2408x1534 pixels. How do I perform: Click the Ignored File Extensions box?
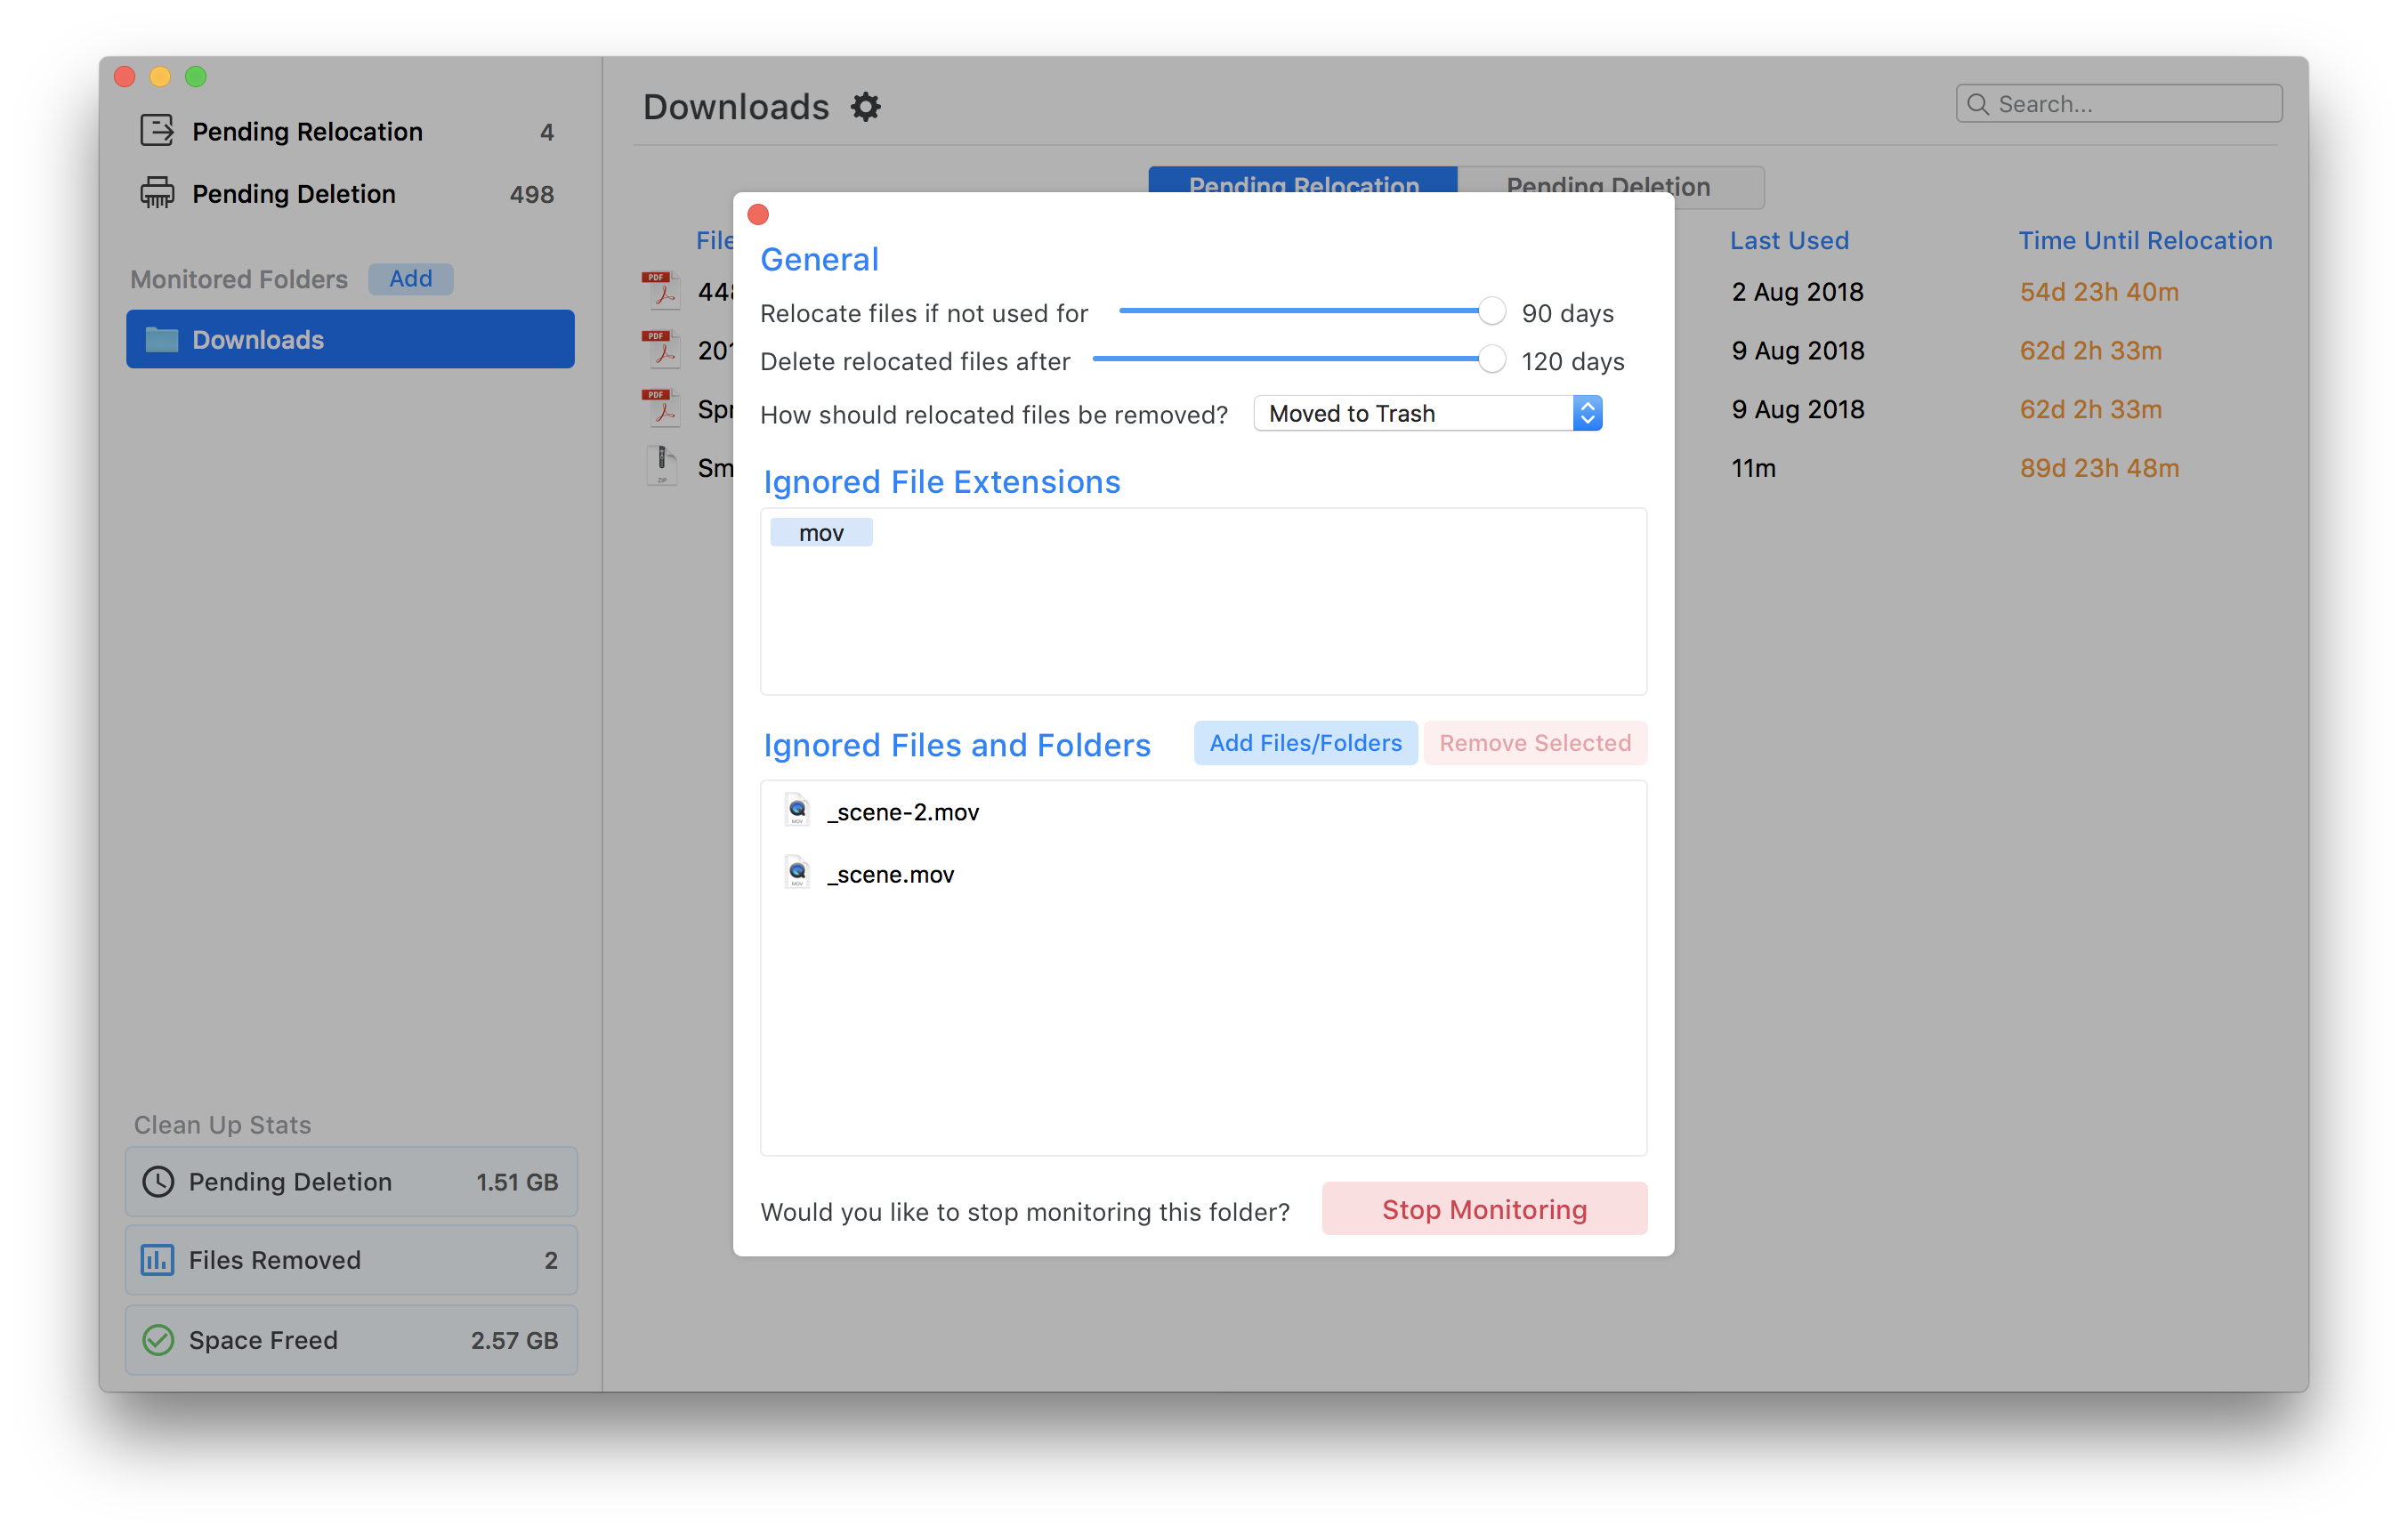[1203, 602]
